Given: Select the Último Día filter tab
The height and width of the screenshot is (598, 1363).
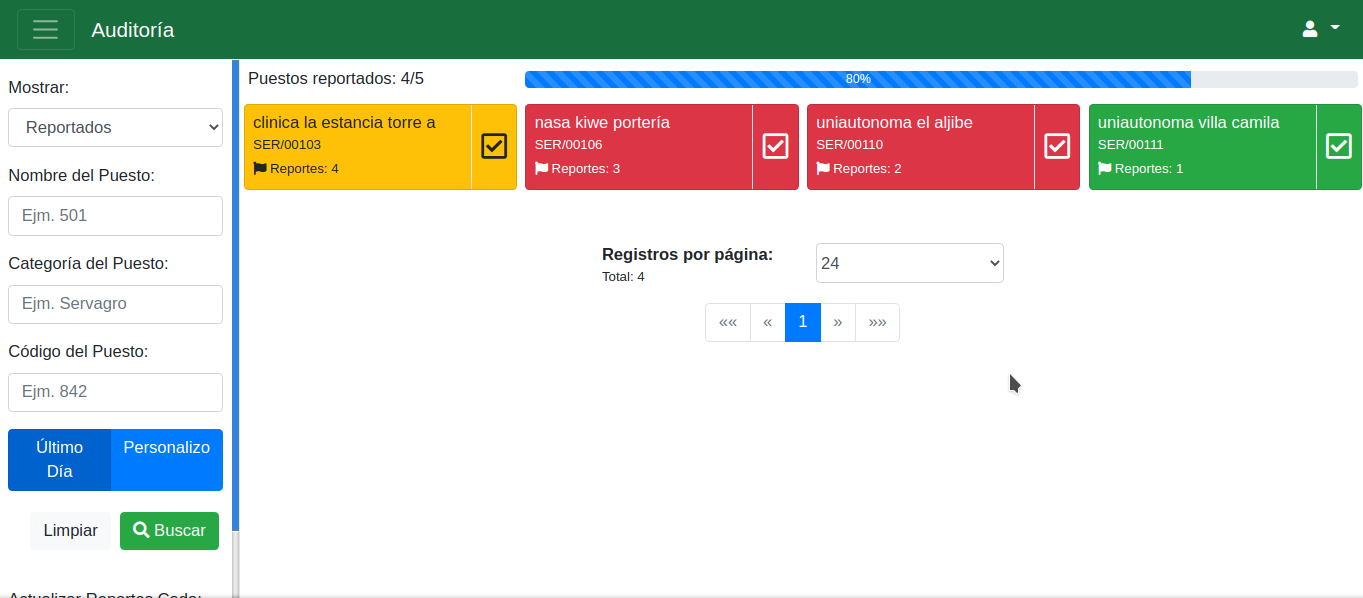Looking at the screenshot, I should (x=59, y=460).
